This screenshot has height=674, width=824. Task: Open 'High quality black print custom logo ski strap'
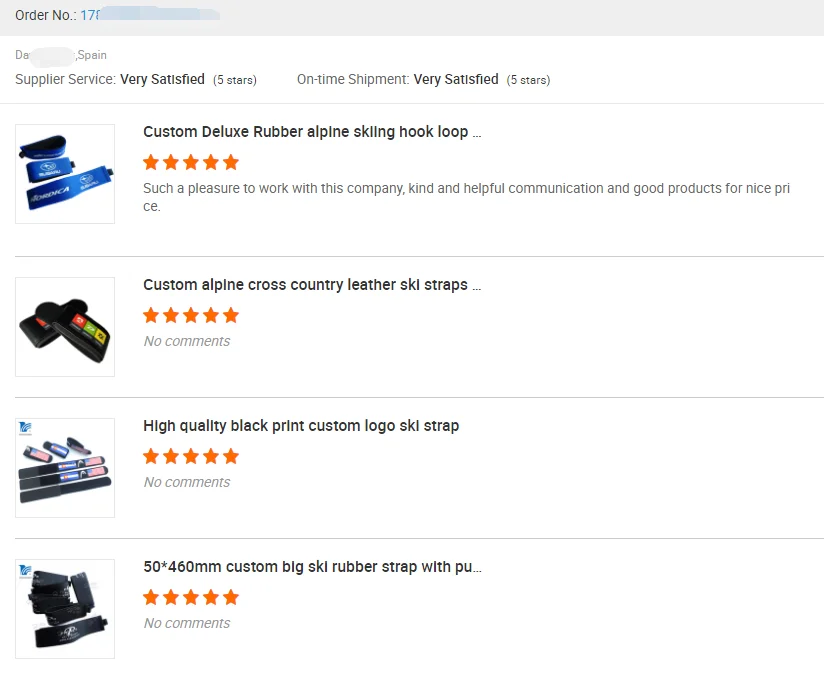pyautogui.click(x=301, y=426)
